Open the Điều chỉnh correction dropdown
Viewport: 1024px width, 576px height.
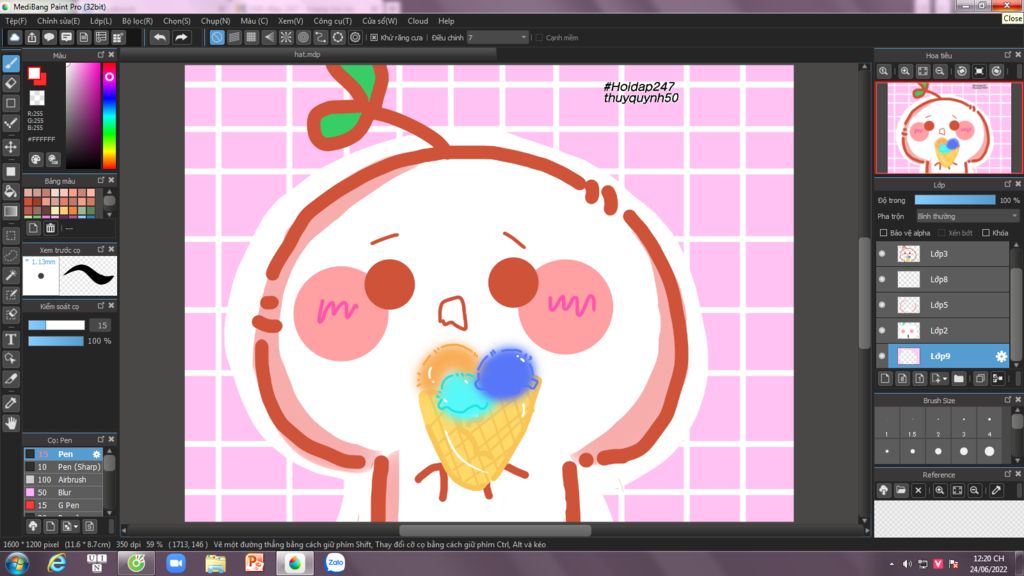tap(497, 38)
